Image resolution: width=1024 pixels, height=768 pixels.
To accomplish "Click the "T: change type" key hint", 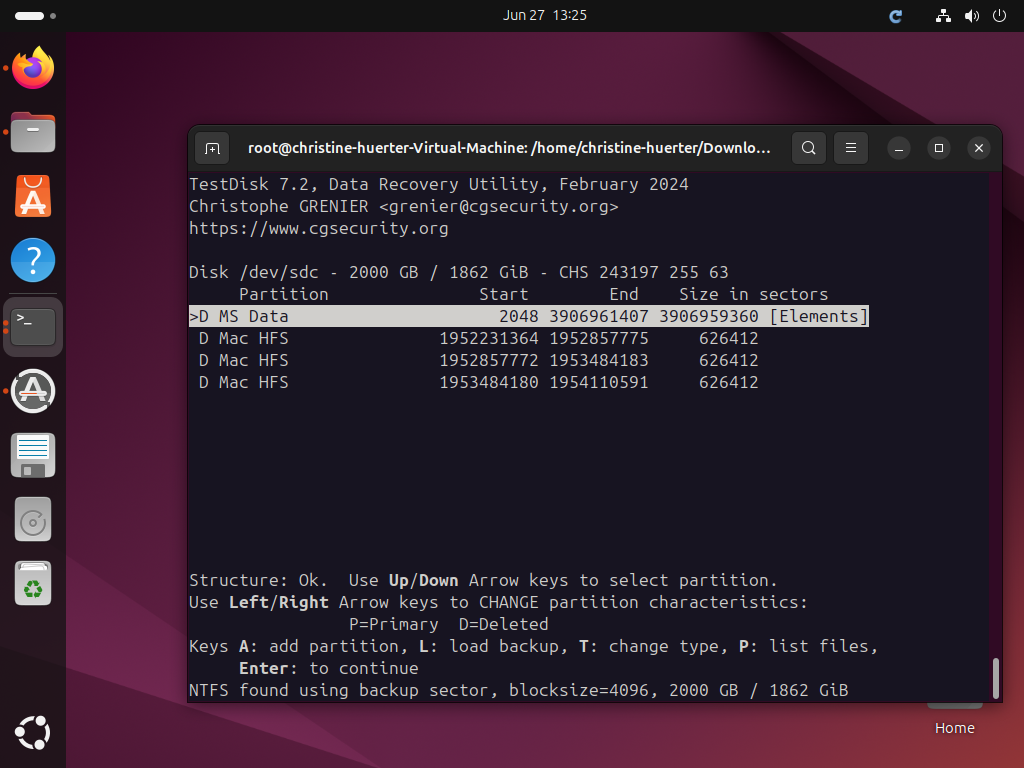I will (x=654, y=647).
